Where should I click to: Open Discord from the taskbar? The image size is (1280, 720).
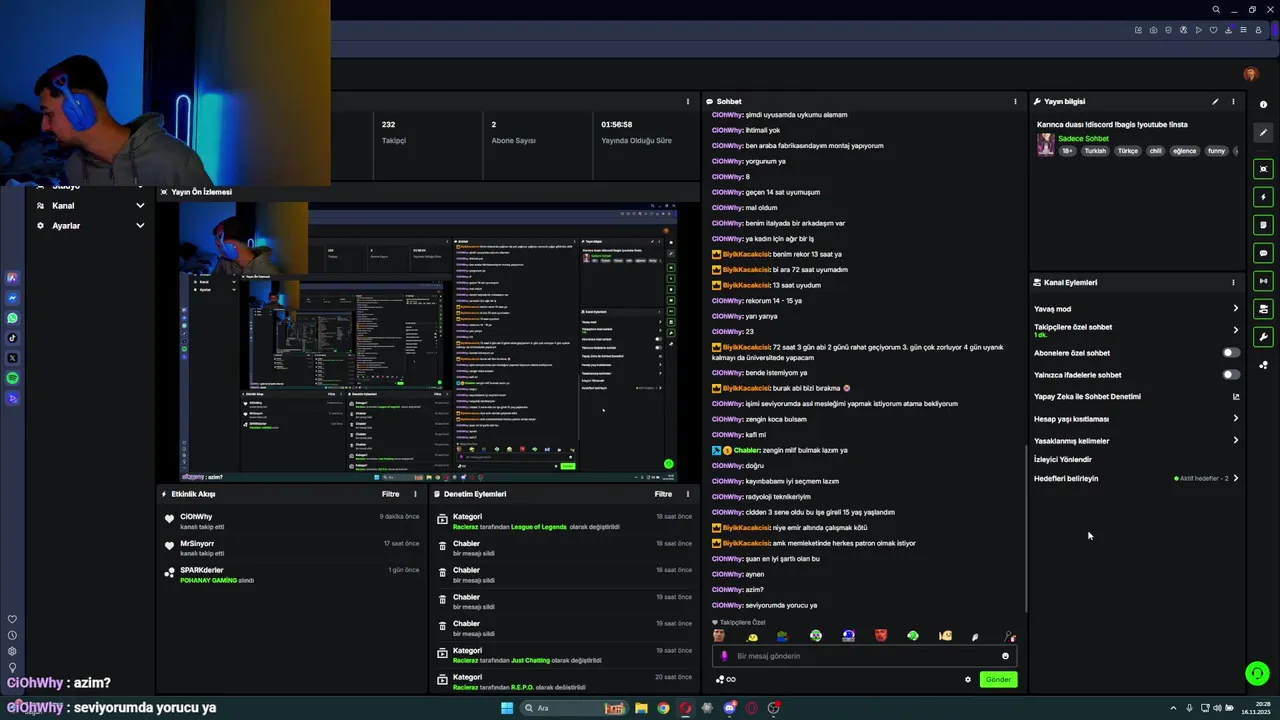pyautogui.click(x=729, y=708)
